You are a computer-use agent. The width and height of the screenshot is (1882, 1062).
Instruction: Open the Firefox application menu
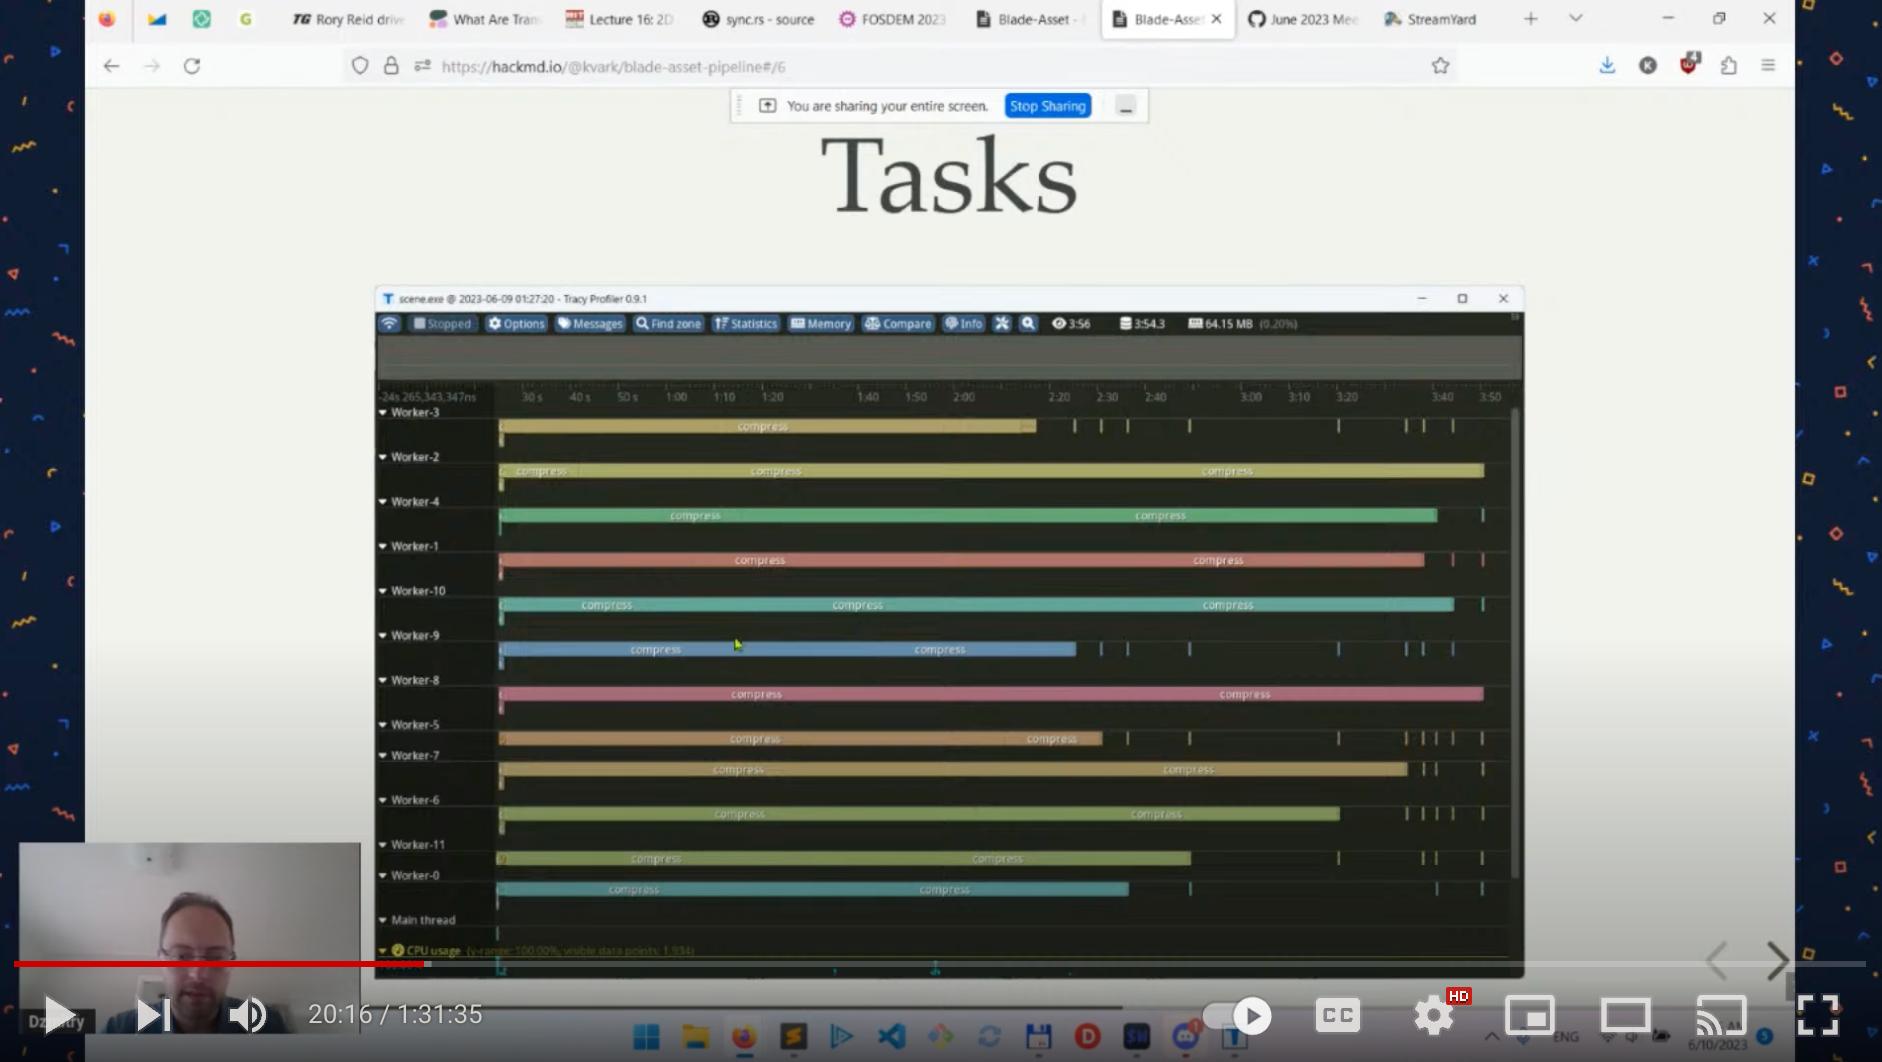(1768, 66)
